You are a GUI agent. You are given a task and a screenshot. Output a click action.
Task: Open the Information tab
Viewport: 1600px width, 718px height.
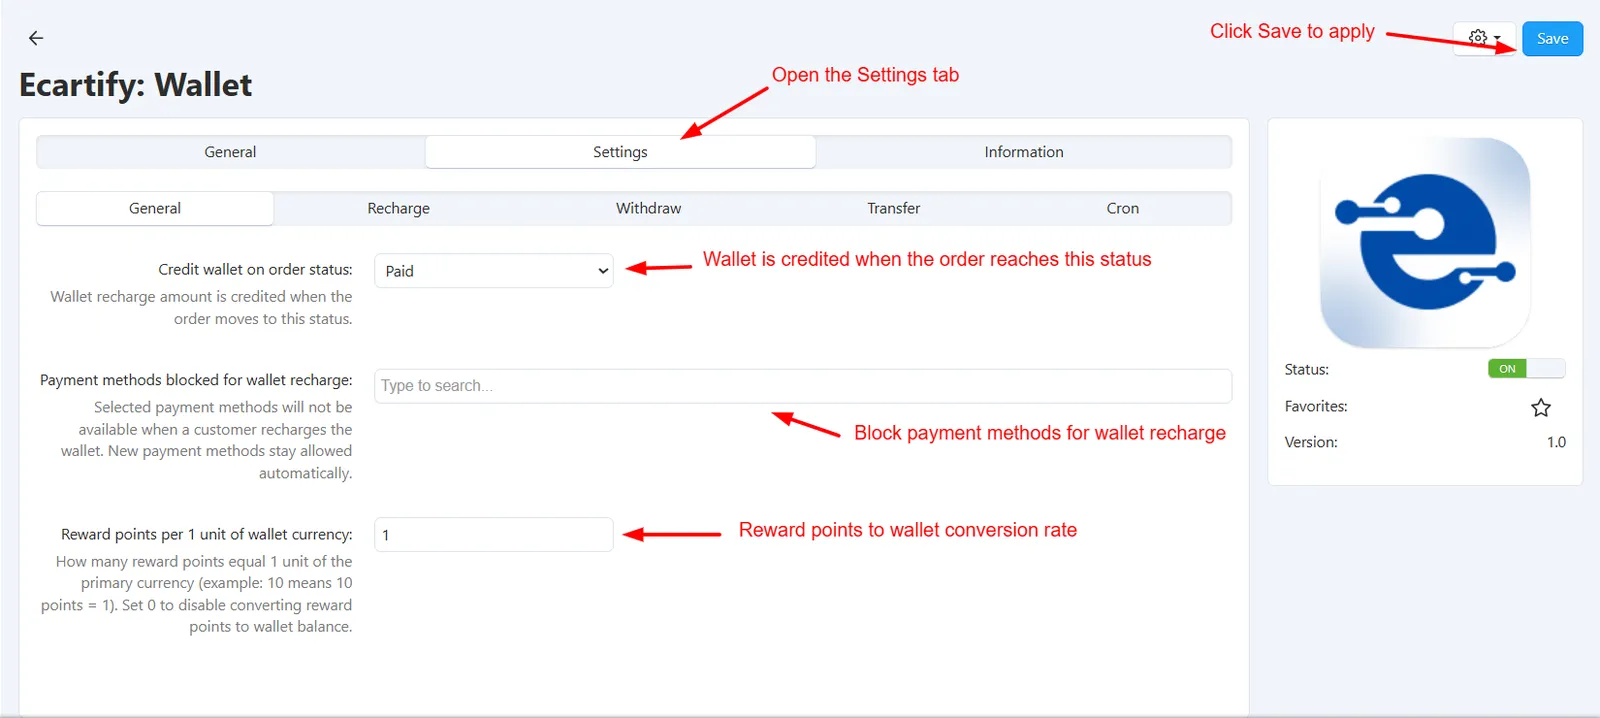tap(1024, 152)
